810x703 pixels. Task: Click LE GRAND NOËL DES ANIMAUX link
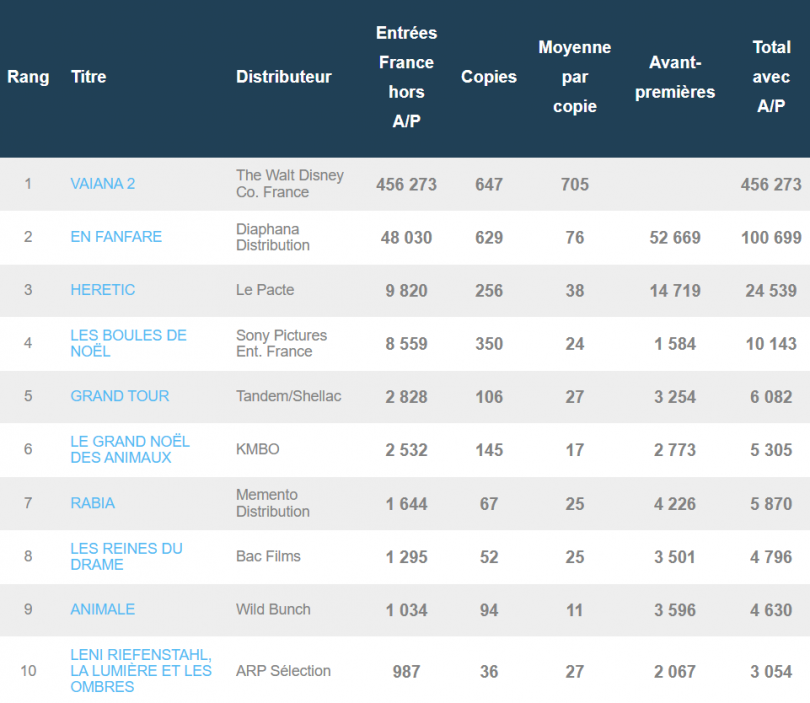pyautogui.click(x=130, y=449)
